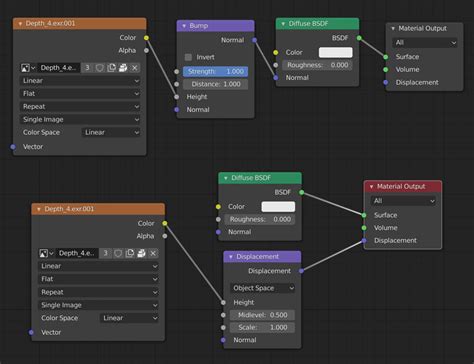Collapse Diffuse BSDF node with unconnected Normal
Image resolution: width=474 pixels, height=364 pixels.
point(226,178)
